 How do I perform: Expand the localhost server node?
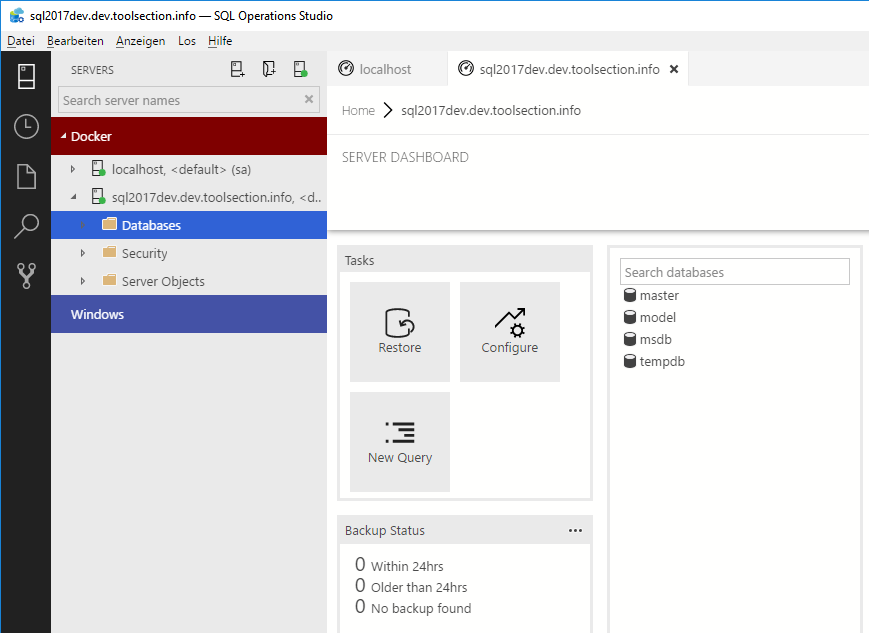[x=73, y=169]
